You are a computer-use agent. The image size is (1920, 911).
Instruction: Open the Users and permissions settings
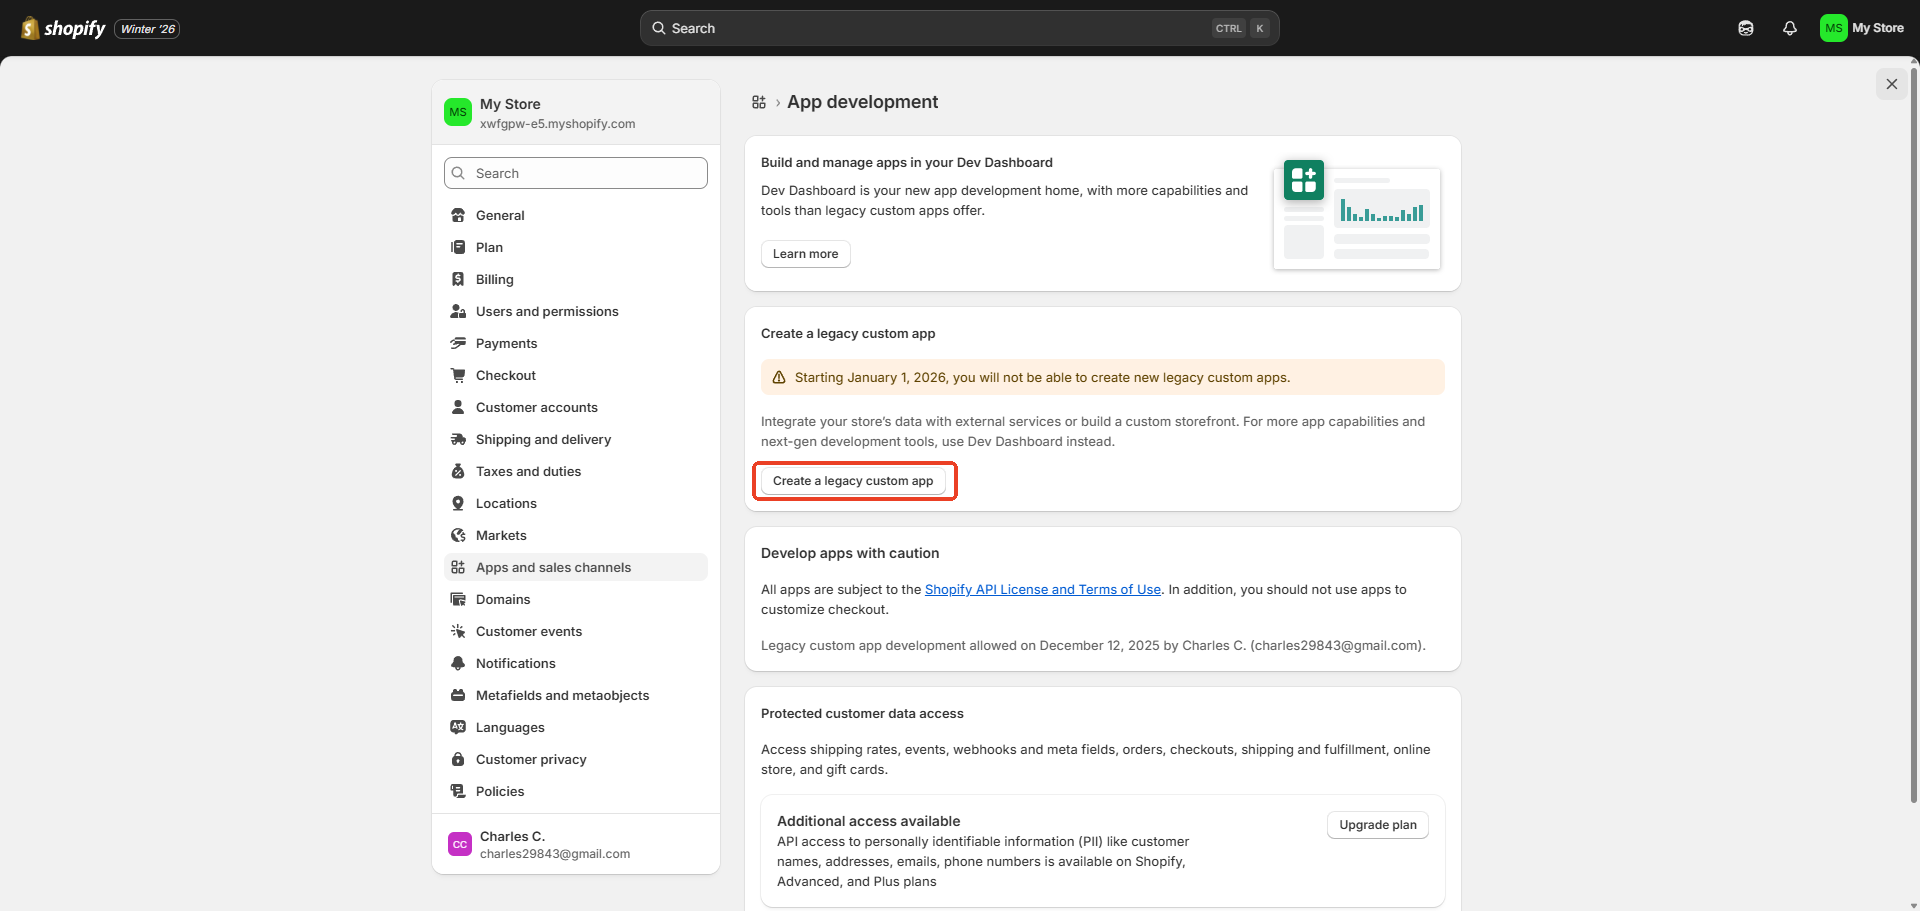click(546, 311)
